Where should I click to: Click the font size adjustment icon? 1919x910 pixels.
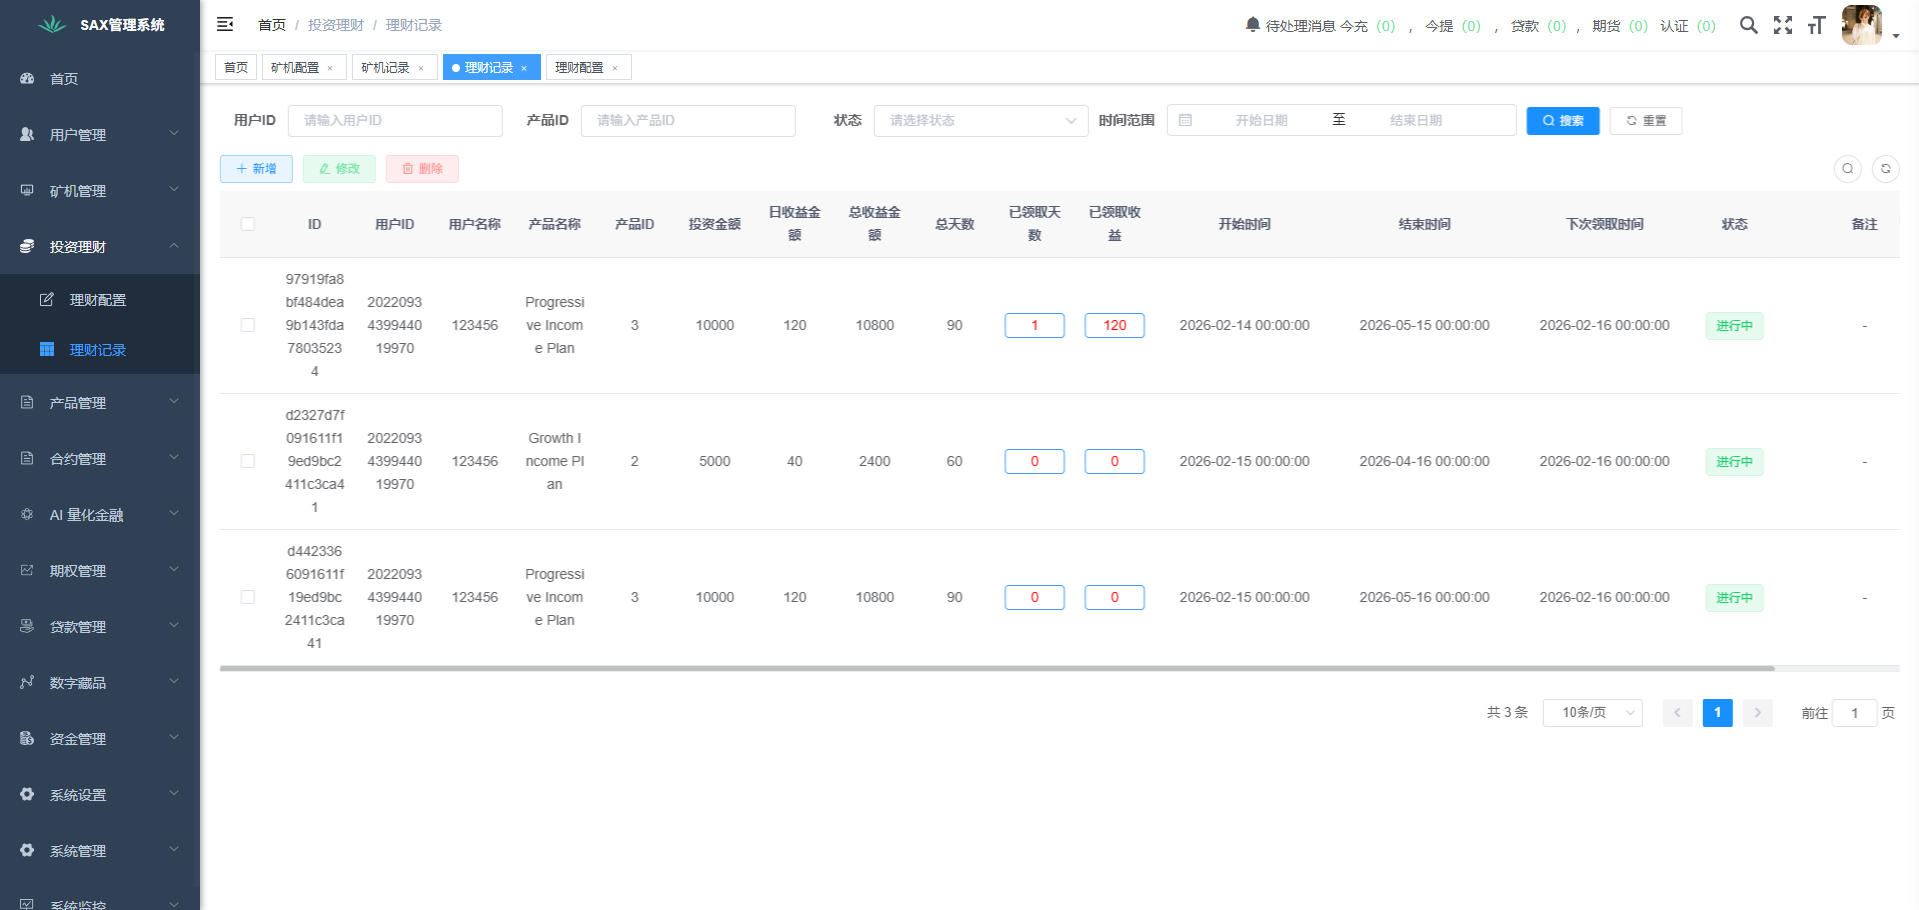click(1816, 25)
